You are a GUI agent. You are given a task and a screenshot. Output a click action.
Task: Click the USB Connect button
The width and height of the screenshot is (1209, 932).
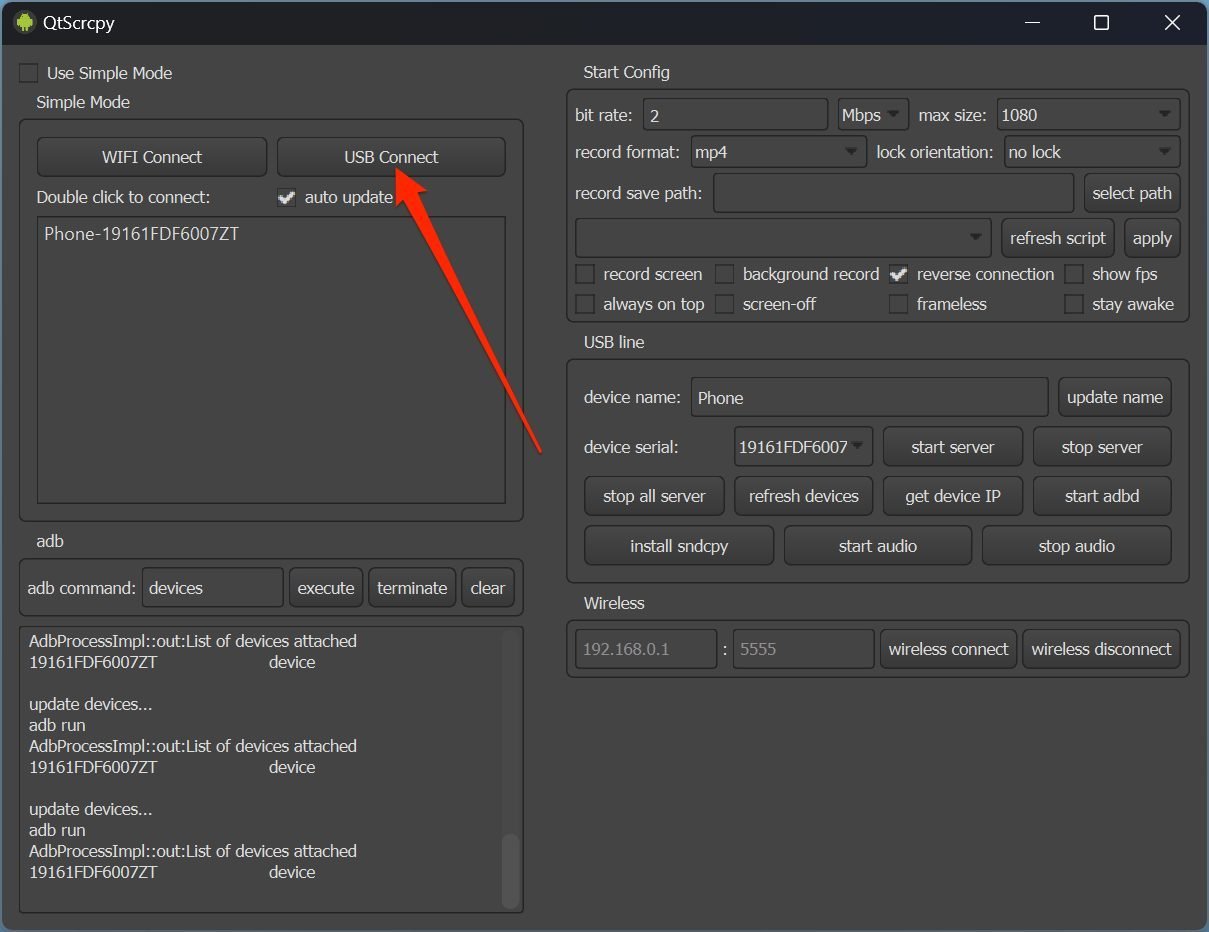[391, 157]
